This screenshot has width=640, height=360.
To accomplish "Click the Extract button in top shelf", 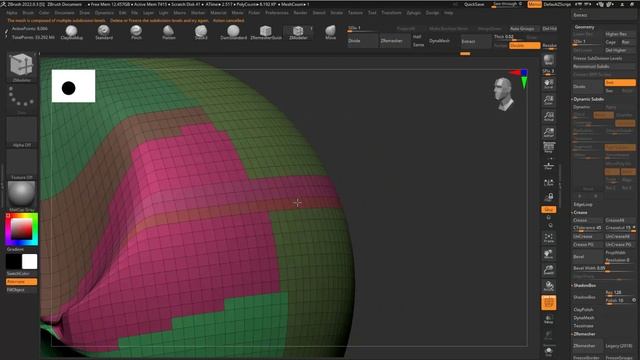I will [x=476, y=42].
